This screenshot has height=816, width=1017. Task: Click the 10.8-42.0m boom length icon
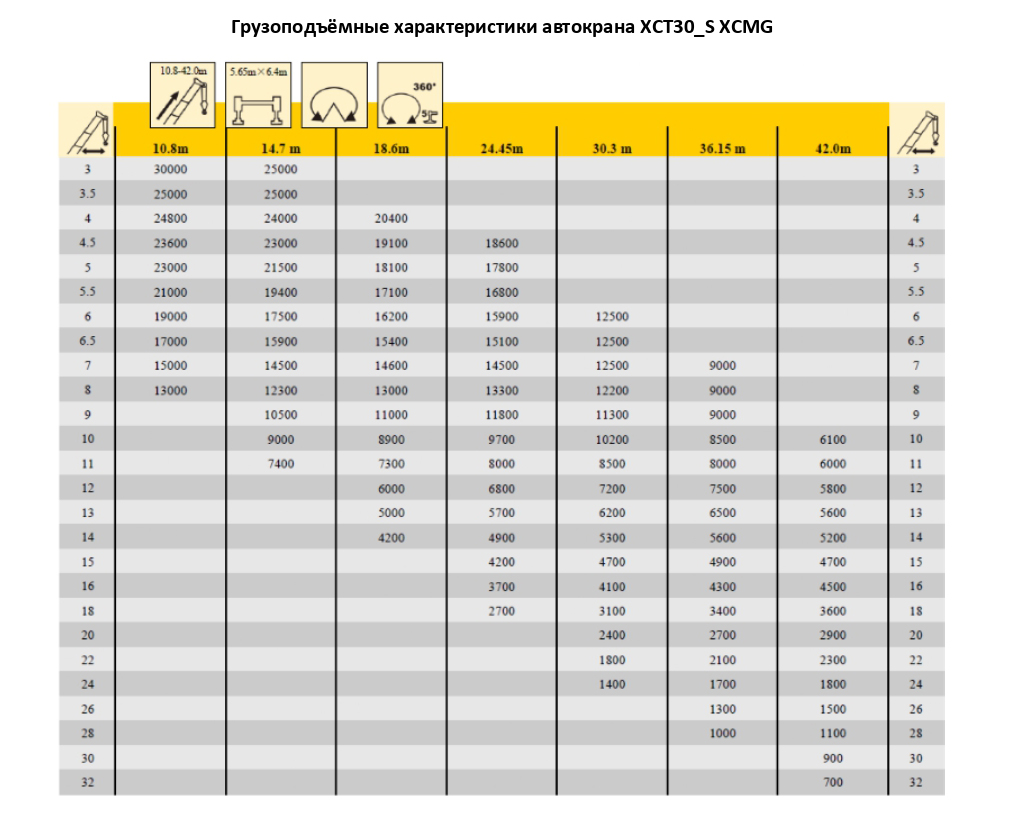point(183,95)
